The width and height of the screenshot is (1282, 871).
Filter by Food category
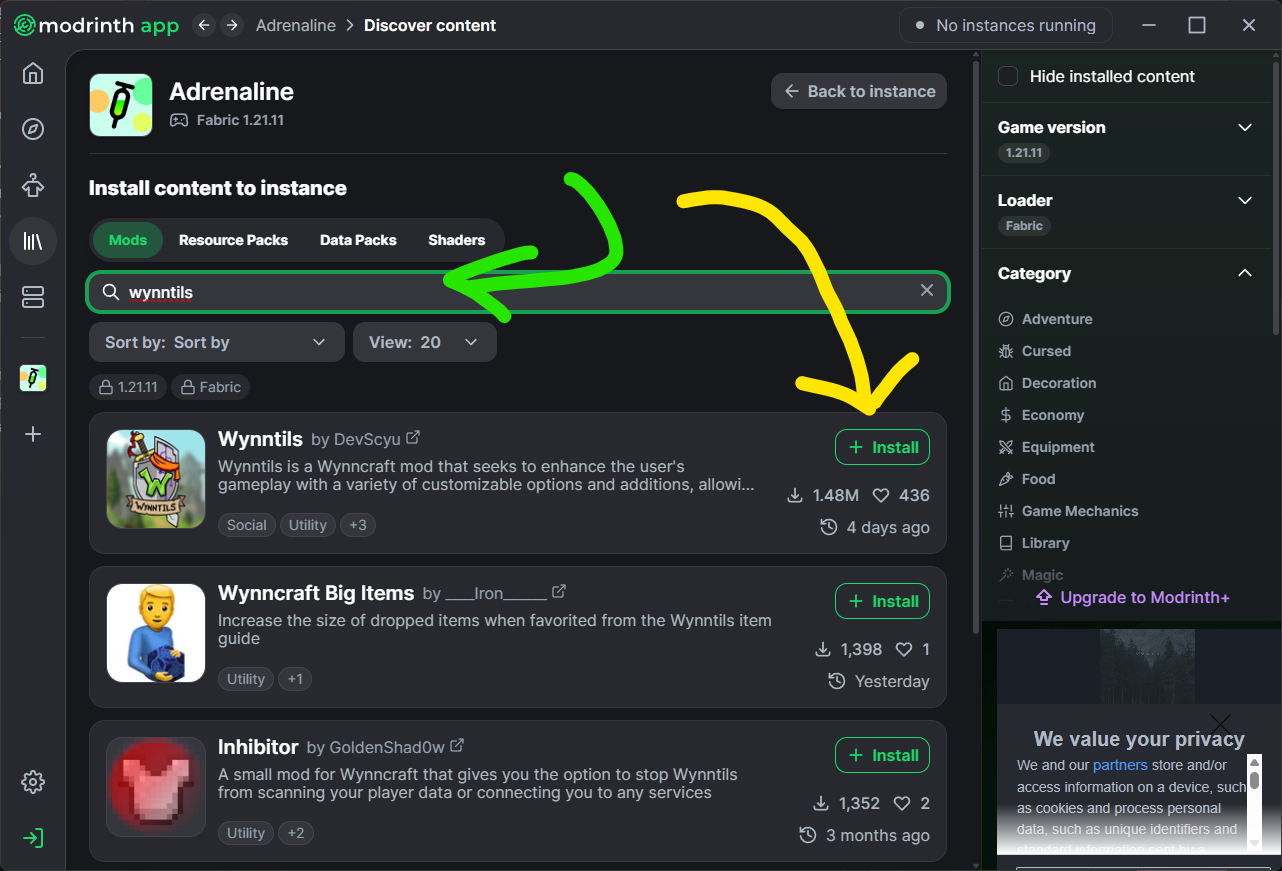click(1027, 479)
